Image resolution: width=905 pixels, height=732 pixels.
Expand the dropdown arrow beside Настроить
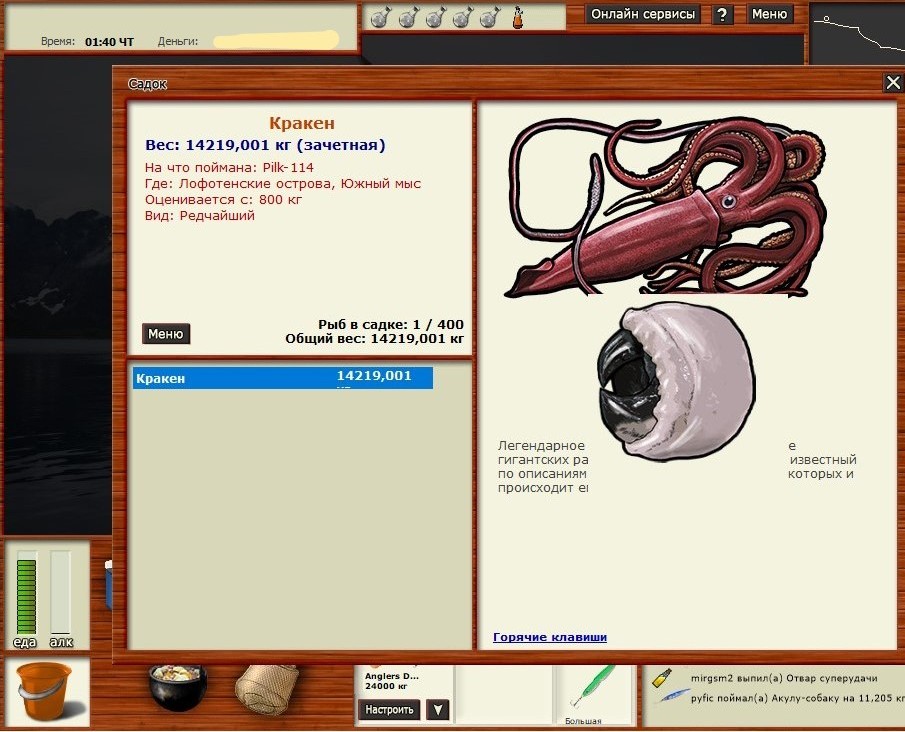[x=437, y=710]
